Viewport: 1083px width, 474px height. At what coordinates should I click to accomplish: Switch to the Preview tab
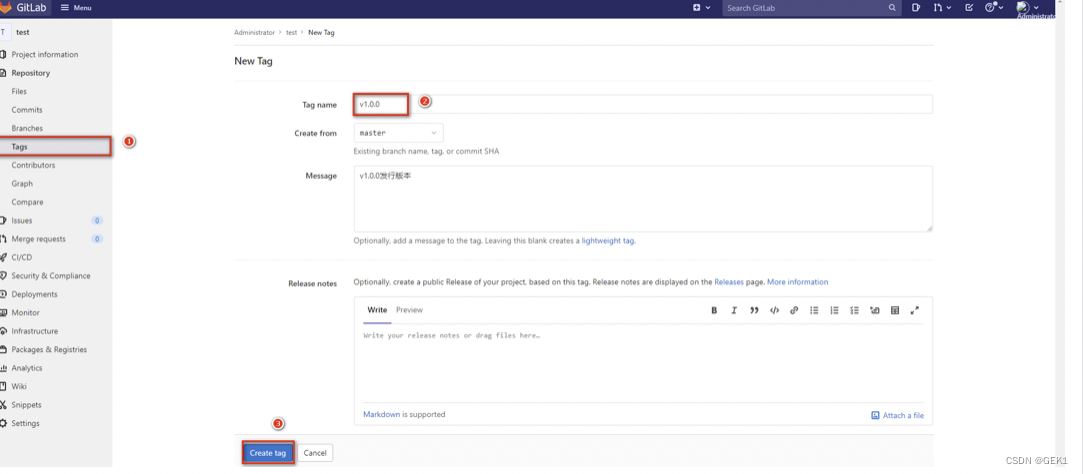click(410, 310)
